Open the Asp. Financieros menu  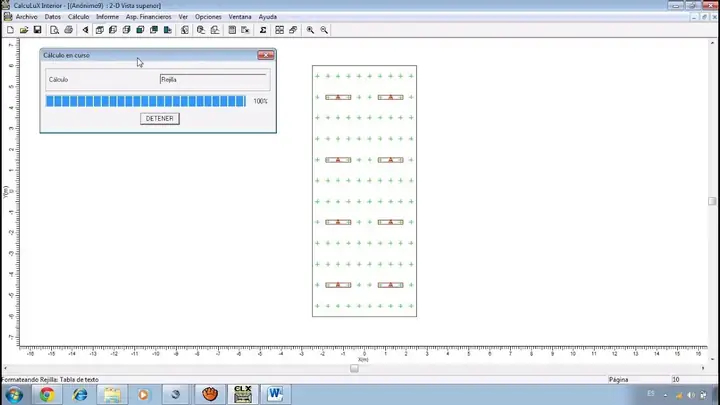pos(148,17)
